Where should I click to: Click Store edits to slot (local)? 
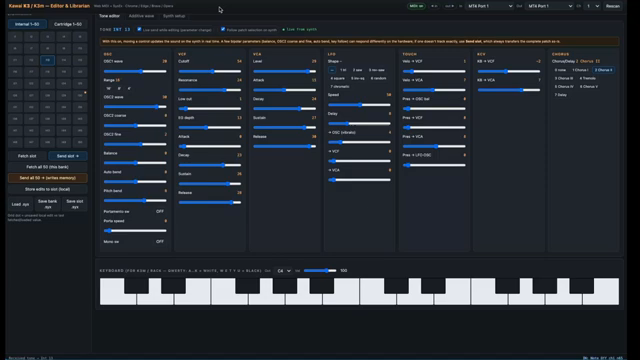click(47, 189)
